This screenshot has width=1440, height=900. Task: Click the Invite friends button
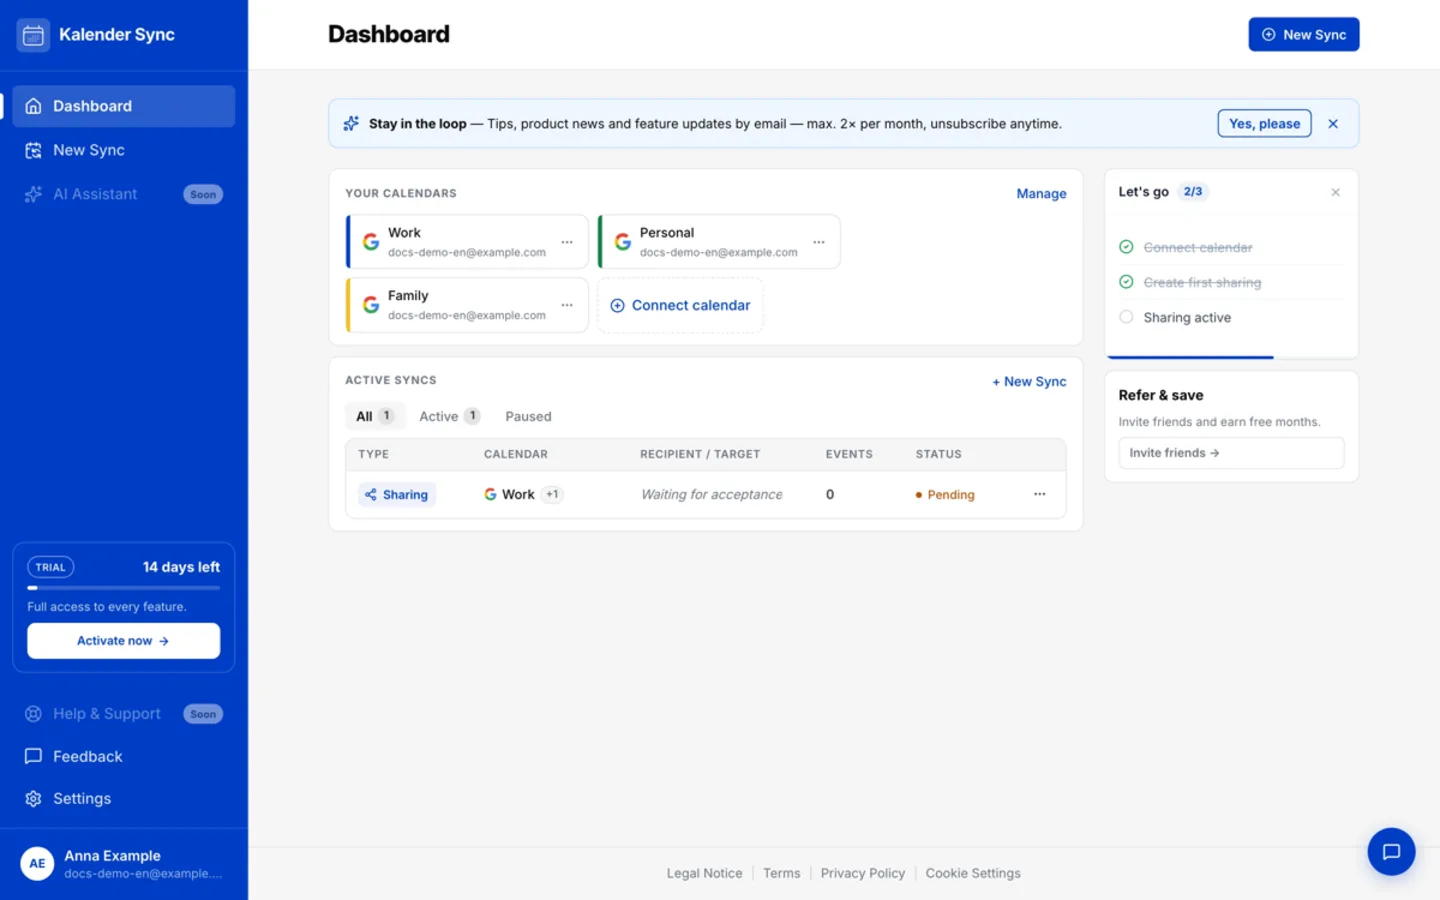click(x=1231, y=453)
